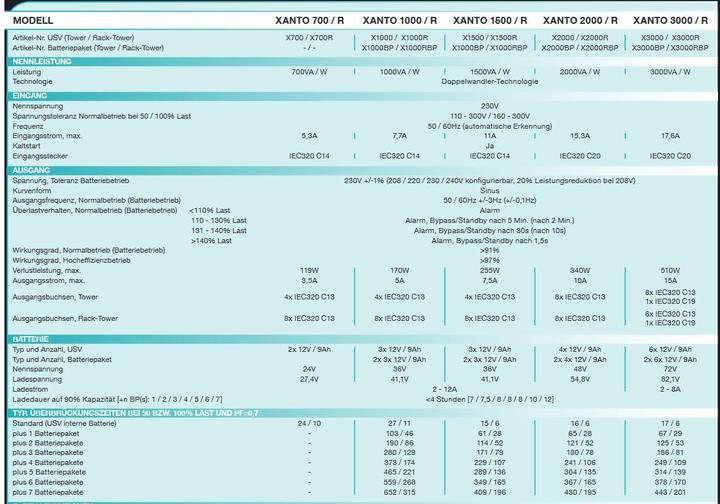Select the nominal voltage "72V"
720x504 pixels.
point(670,369)
